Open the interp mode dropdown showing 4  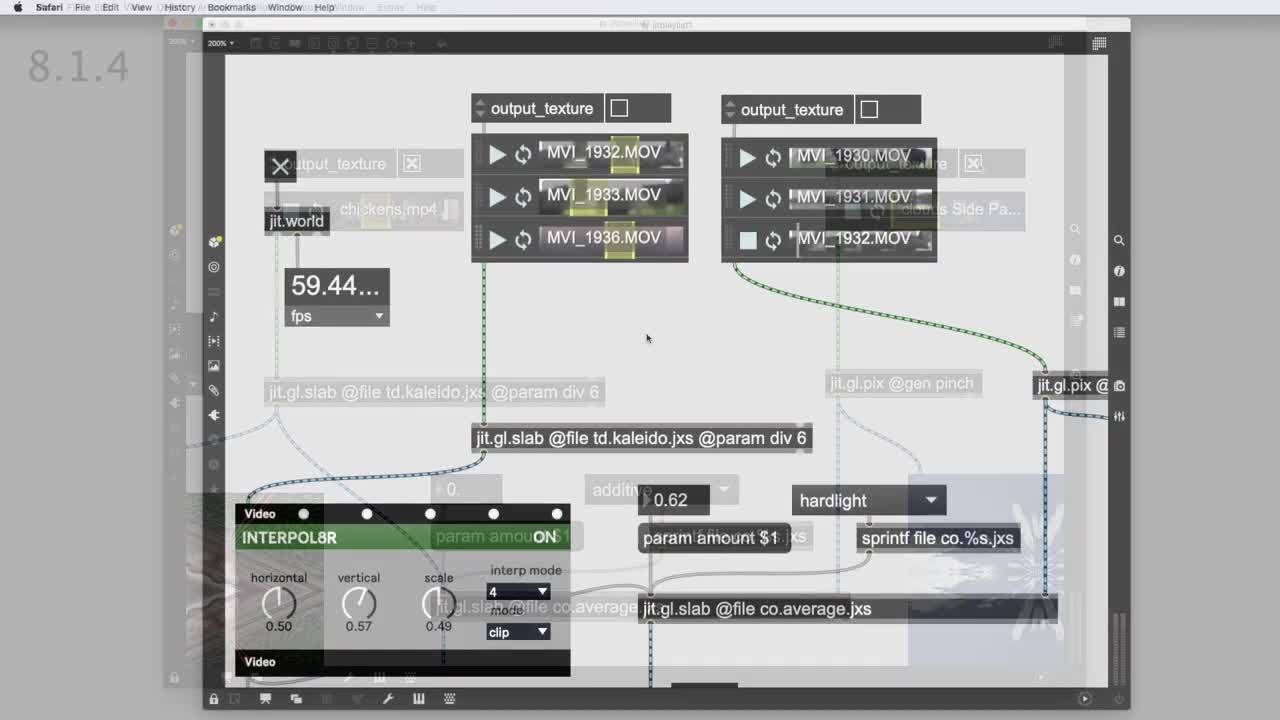point(518,592)
